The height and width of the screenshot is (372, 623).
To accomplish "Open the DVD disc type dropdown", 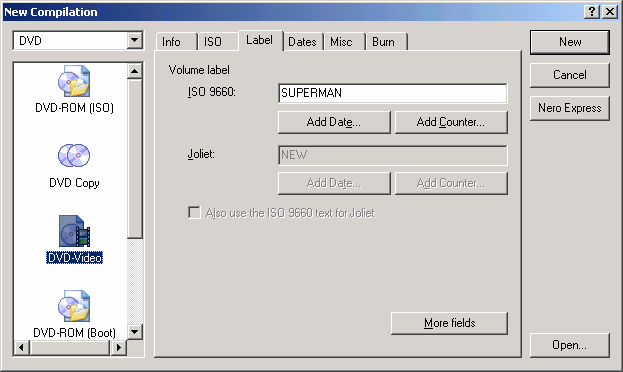I will [135, 40].
